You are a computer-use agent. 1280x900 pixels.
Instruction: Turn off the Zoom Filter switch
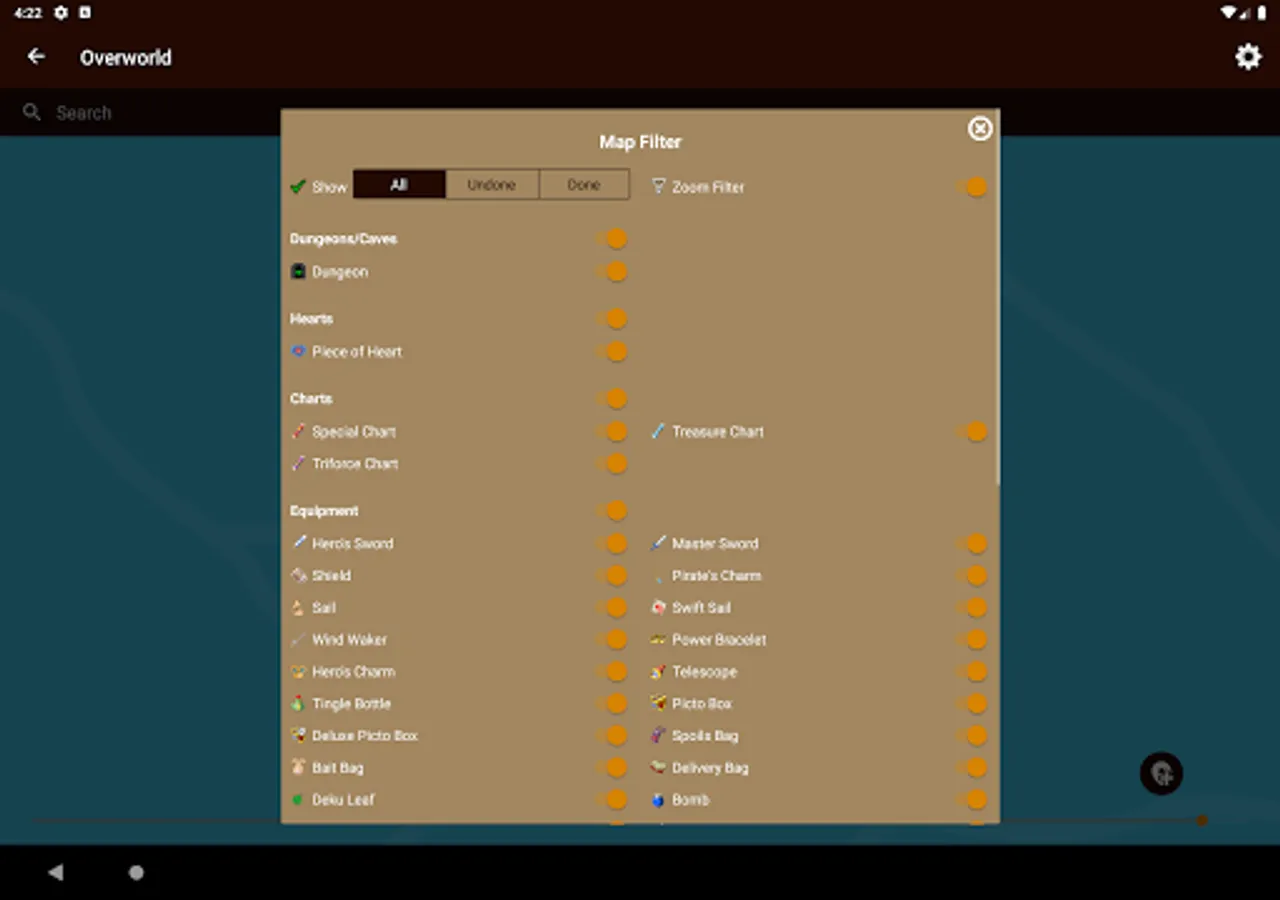(x=972, y=186)
